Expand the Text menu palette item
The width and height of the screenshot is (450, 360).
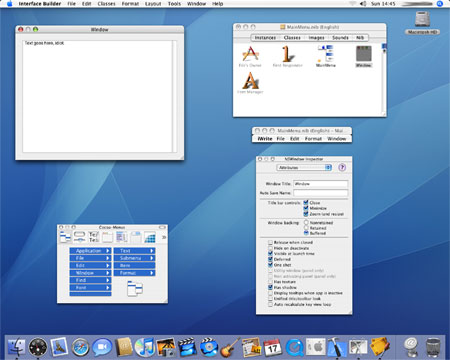click(x=134, y=251)
